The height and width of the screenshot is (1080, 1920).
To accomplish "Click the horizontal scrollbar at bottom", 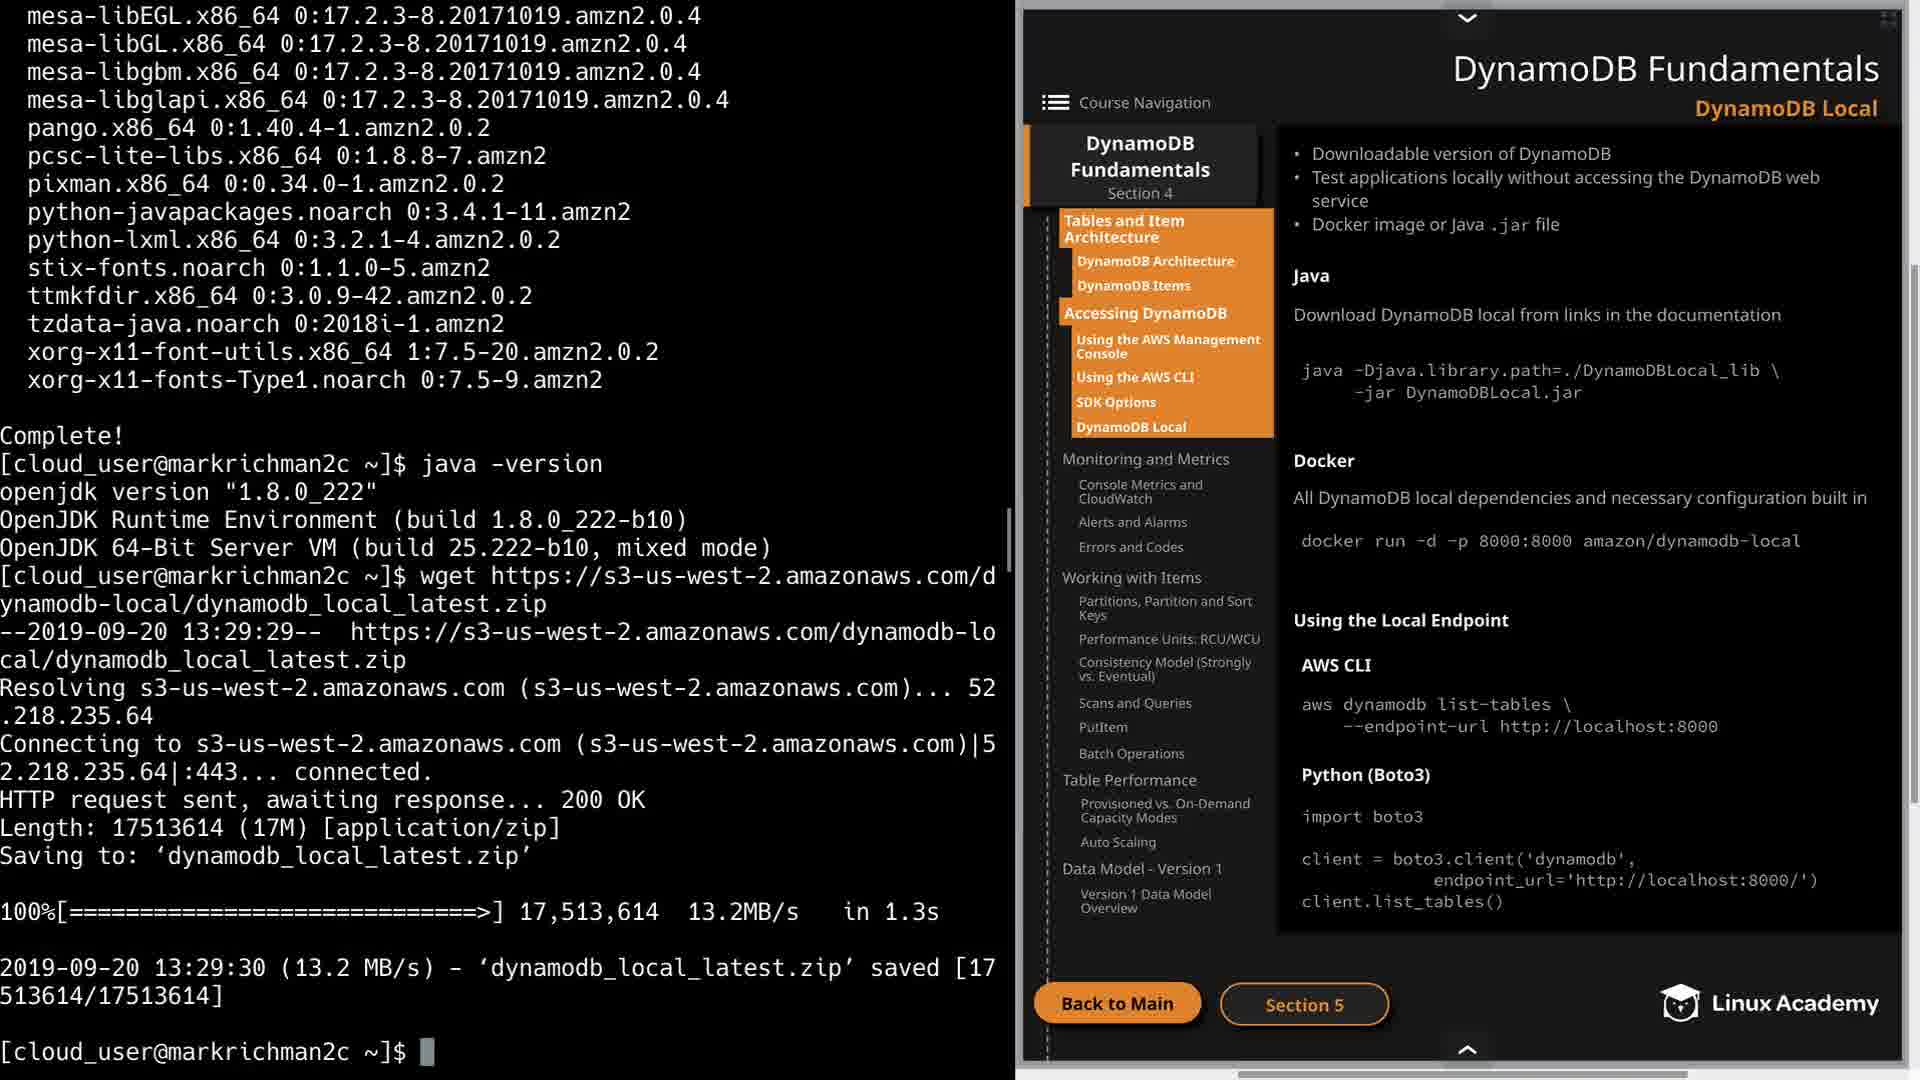I will (1462, 1074).
